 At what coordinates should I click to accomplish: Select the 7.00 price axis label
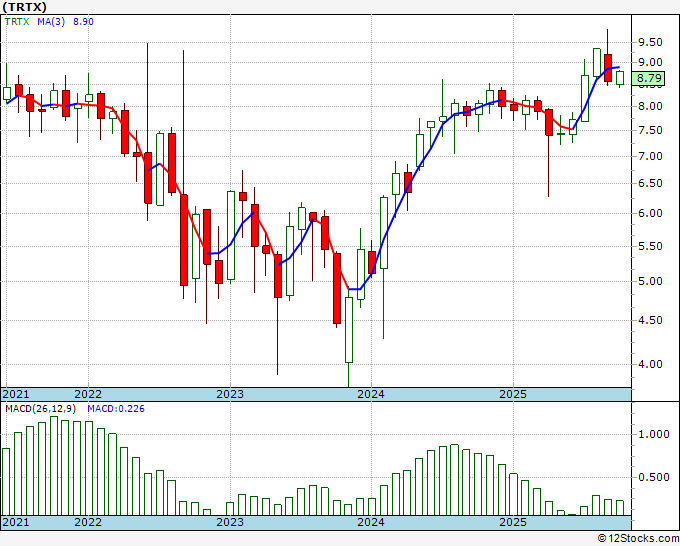click(x=650, y=157)
